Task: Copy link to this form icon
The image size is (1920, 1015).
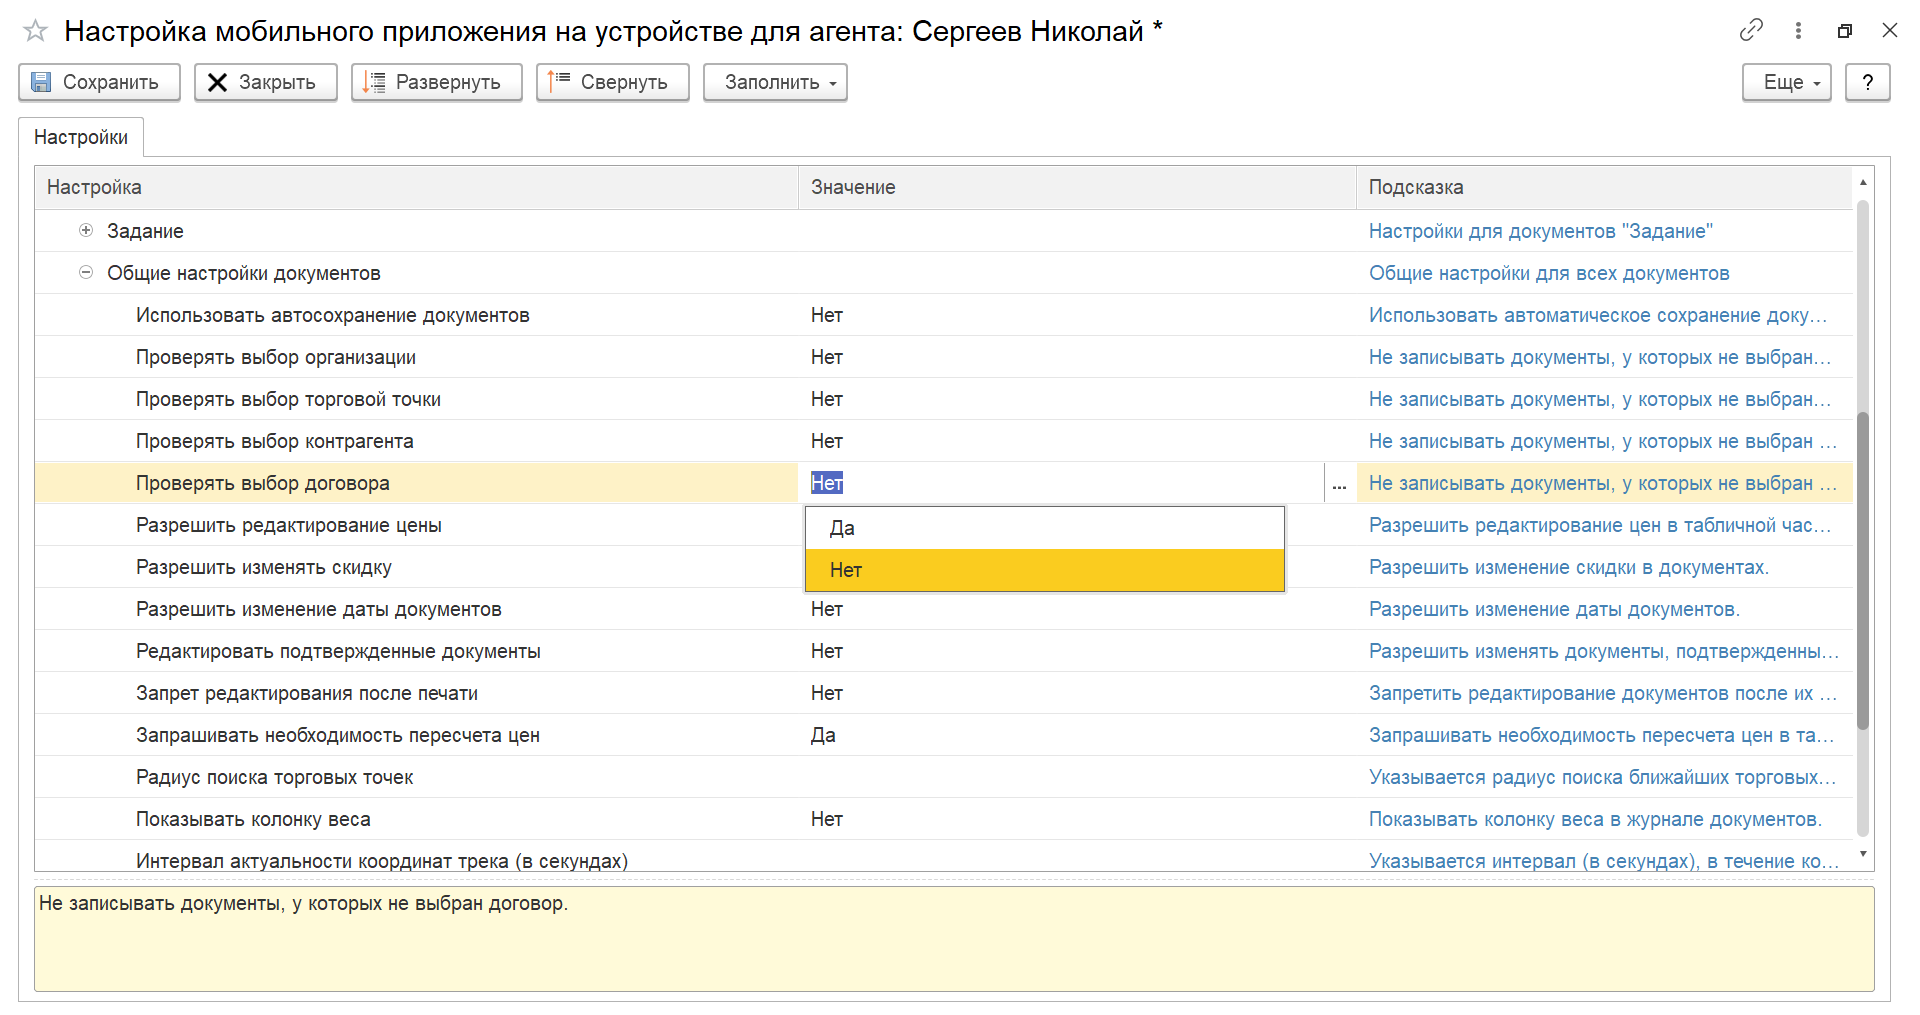Action: coord(1751,30)
